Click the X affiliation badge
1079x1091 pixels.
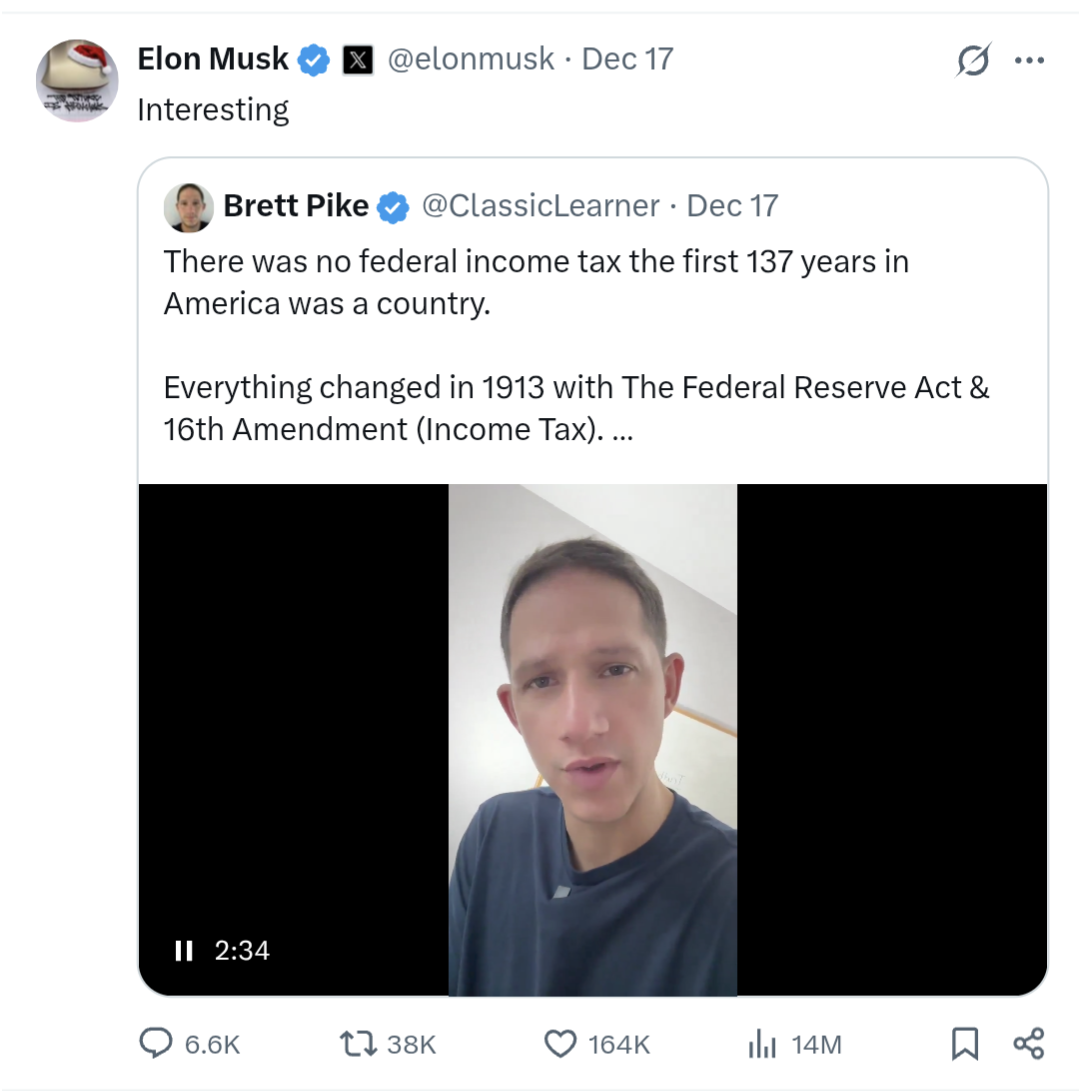coord(358,60)
